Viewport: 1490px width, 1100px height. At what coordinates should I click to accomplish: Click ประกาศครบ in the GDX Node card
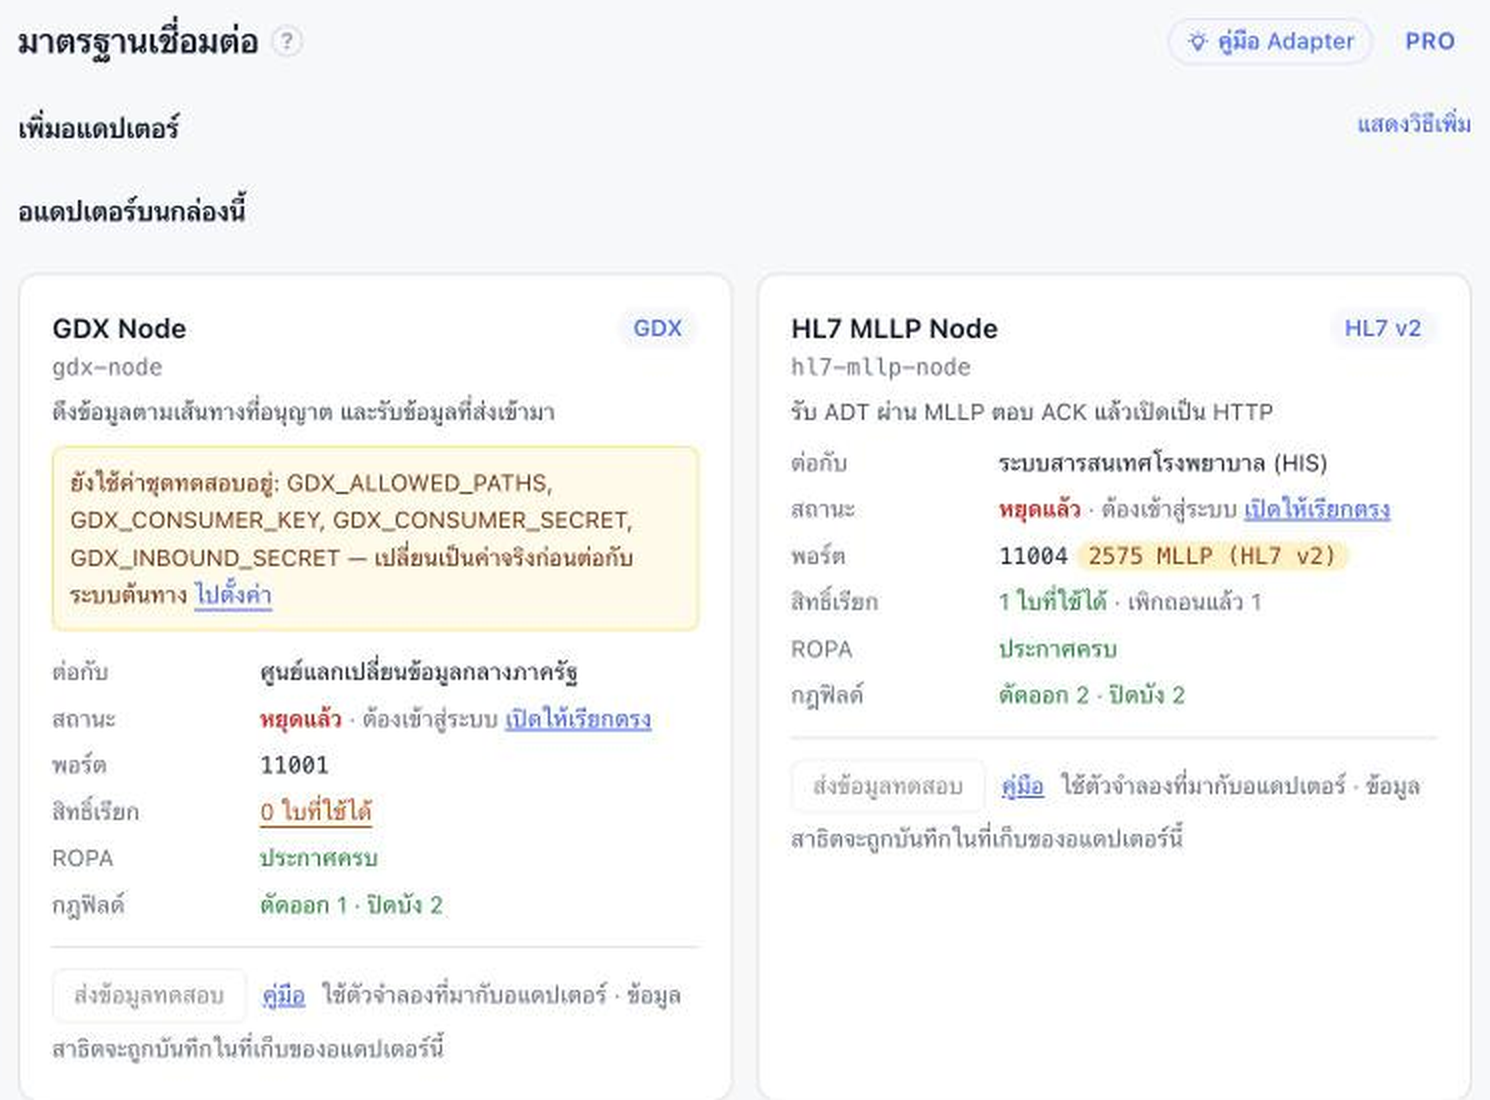pos(319,859)
